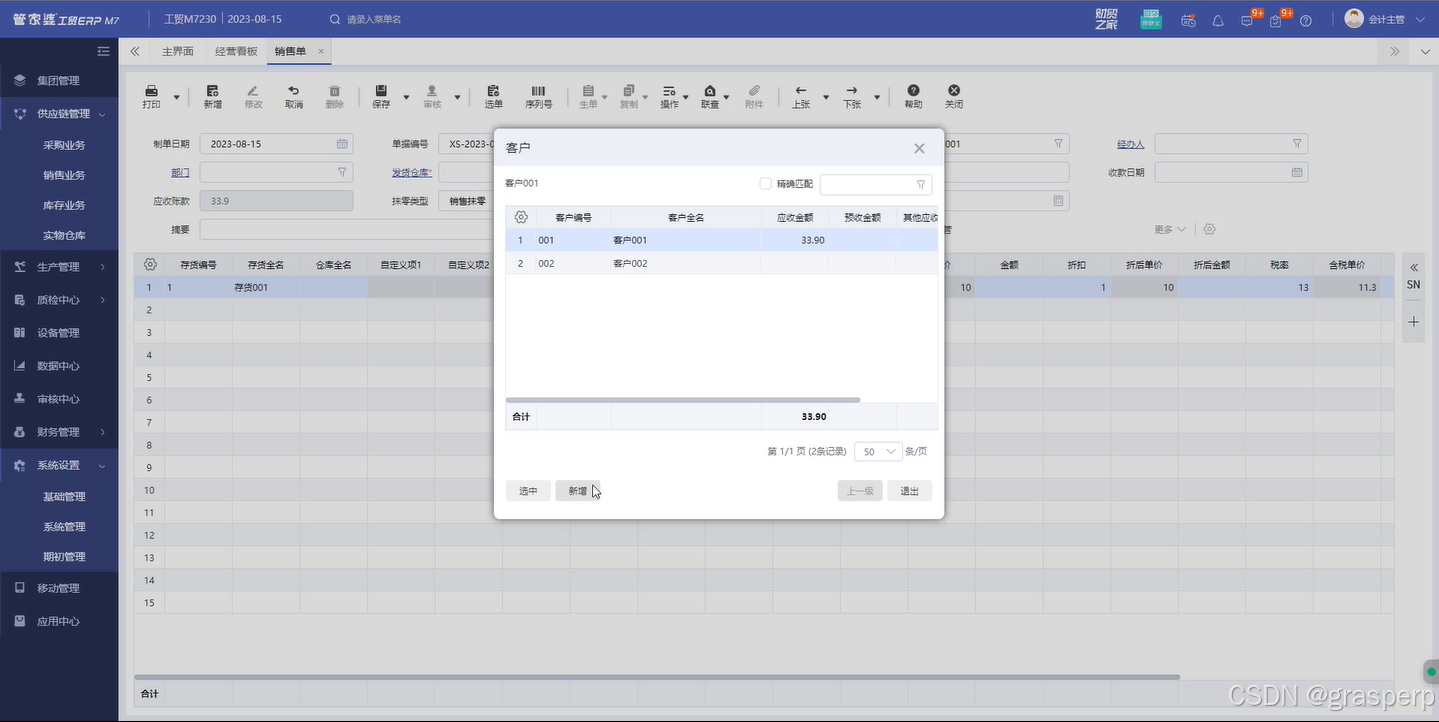Click the form settings gear beside 更多
The width and height of the screenshot is (1439, 722).
(x=1209, y=229)
